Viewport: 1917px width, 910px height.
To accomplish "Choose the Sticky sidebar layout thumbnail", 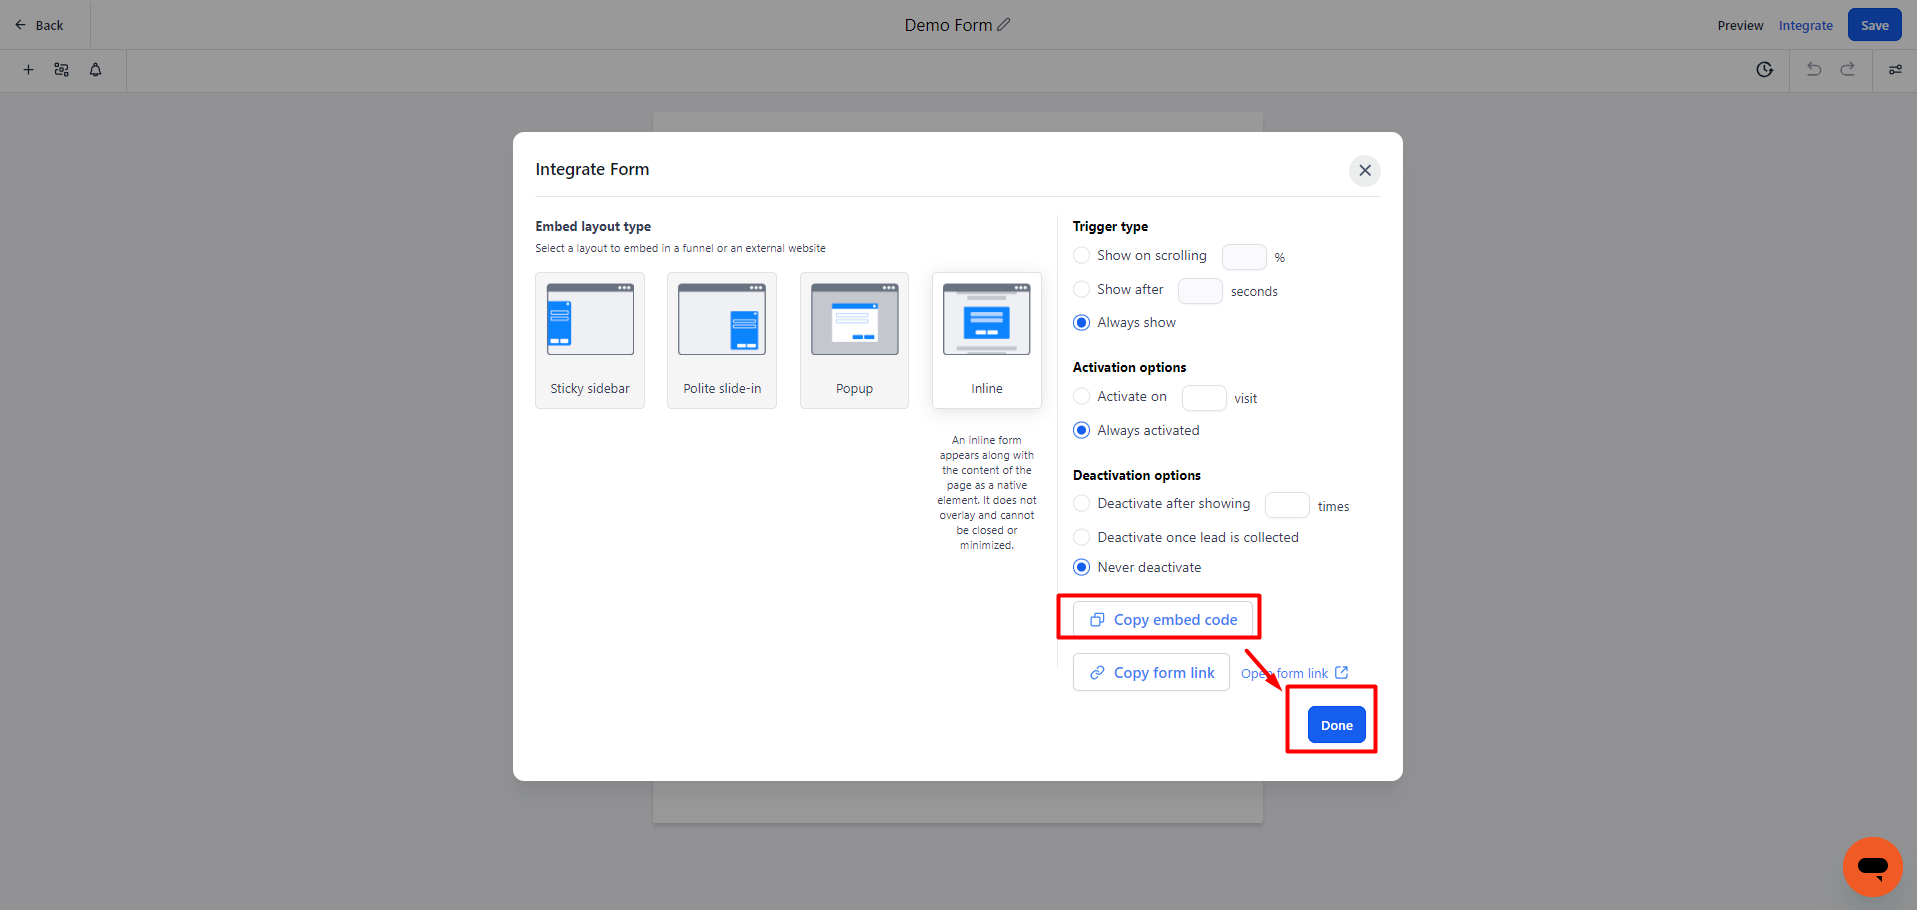I will coord(590,340).
